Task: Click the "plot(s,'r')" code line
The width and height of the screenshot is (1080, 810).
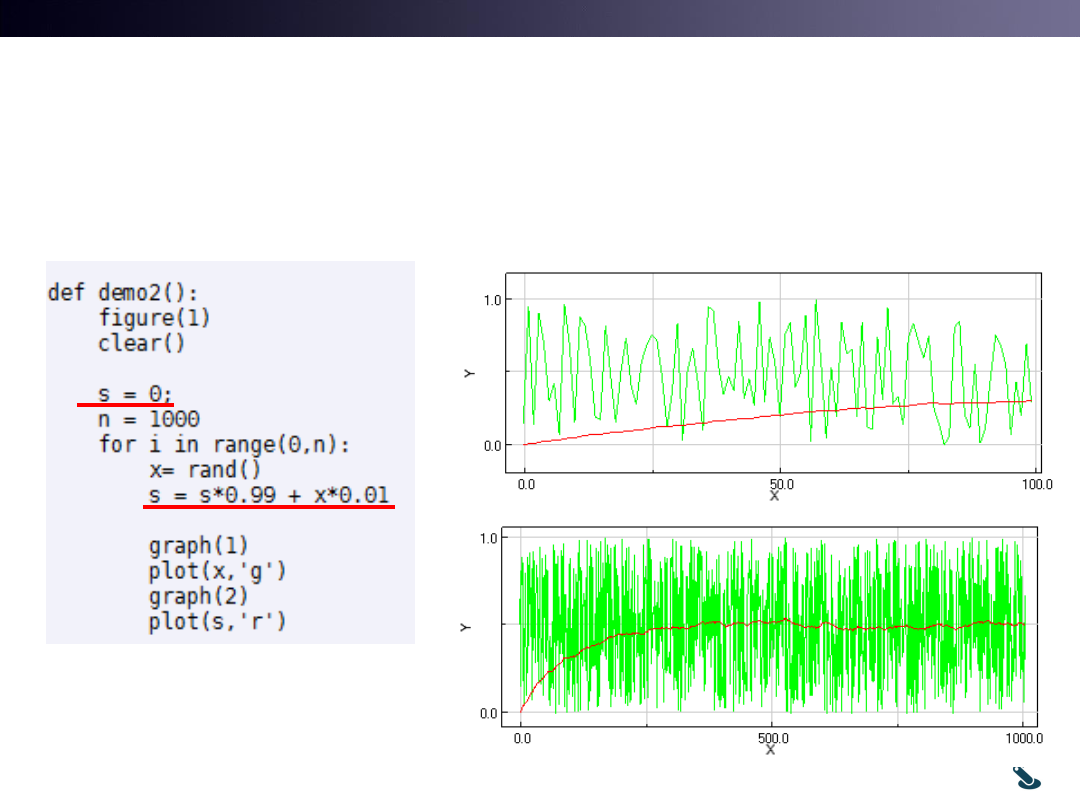Action: click(x=217, y=622)
